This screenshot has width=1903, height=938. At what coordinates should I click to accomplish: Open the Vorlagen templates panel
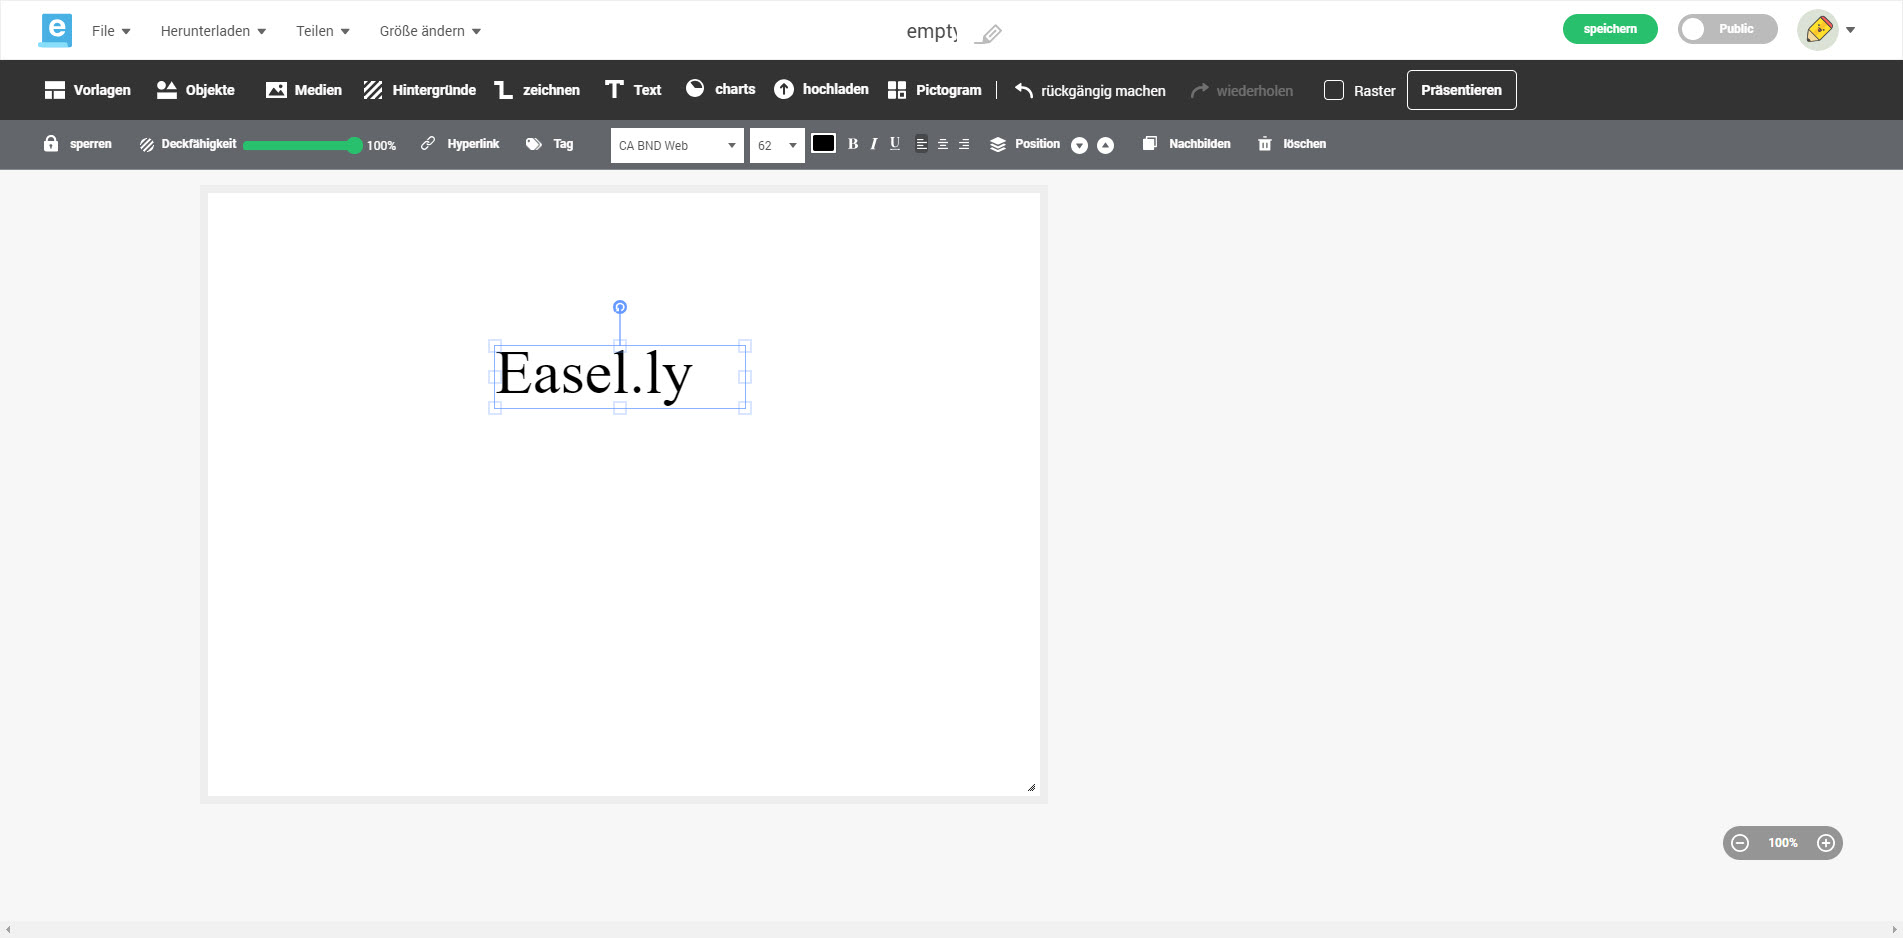click(x=88, y=90)
